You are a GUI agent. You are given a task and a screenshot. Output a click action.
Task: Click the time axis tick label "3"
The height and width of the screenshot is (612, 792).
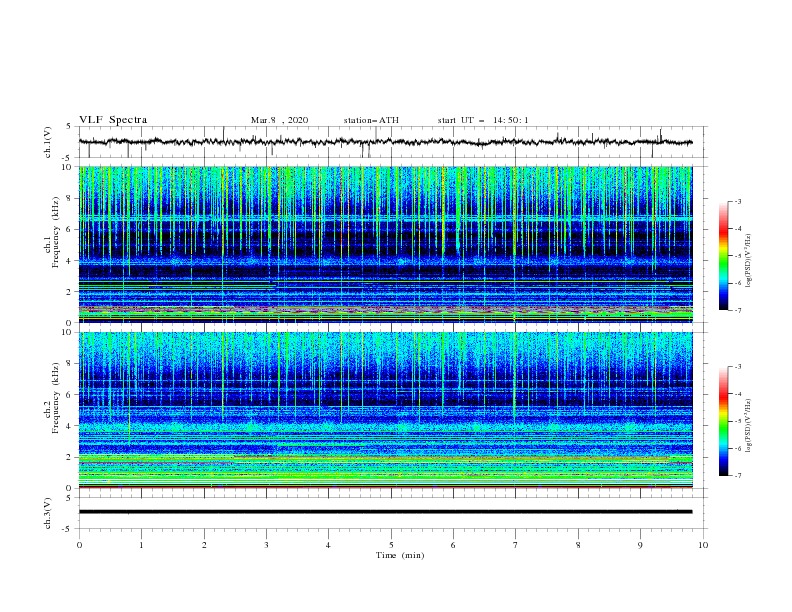click(x=266, y=545)
